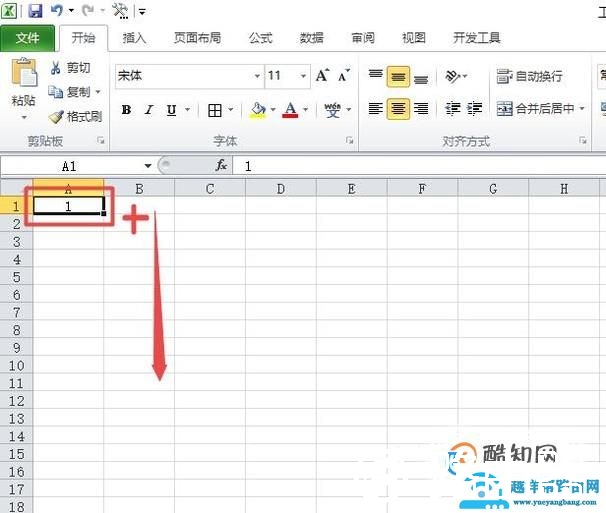This screenshot has width=606, height=513.
Task: Click the quick access tools icon
Action: (120, 10)
